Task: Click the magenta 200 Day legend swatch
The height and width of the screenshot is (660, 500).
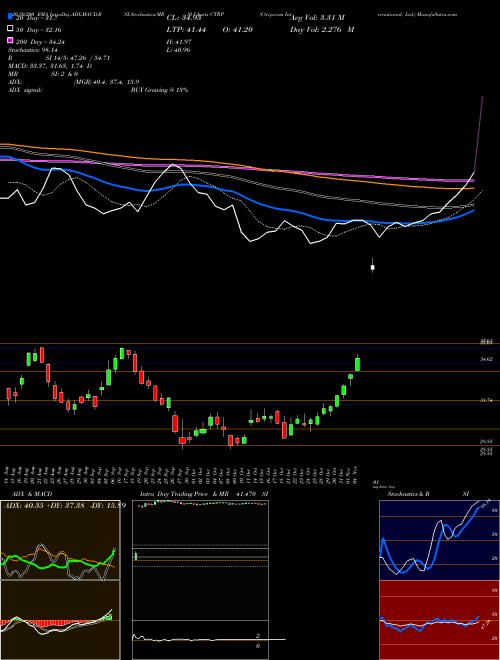Action: [x=10, y=41]
